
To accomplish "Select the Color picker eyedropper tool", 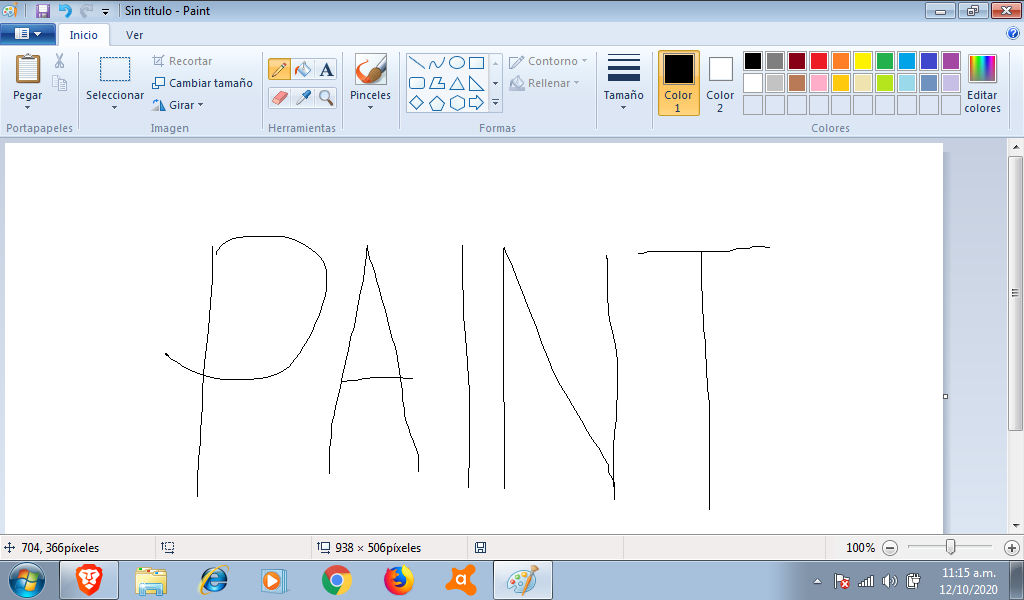I will [302, 98].
